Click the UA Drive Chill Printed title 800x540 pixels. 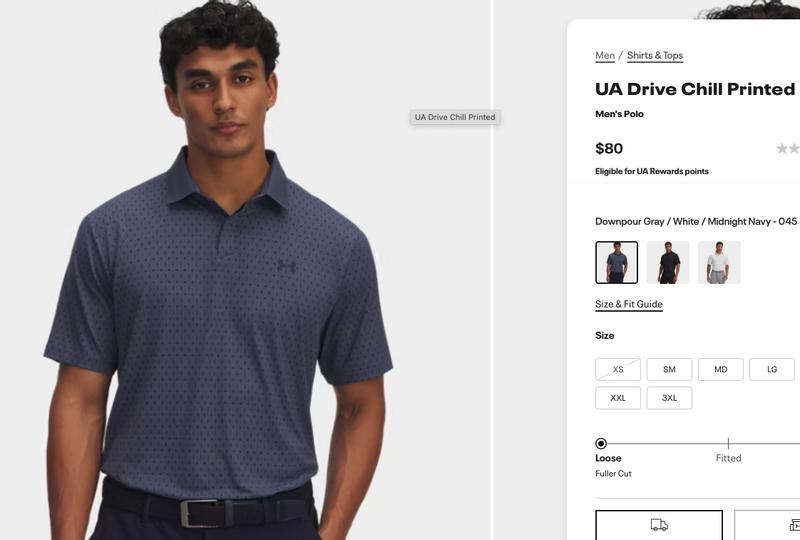point(695,89)
